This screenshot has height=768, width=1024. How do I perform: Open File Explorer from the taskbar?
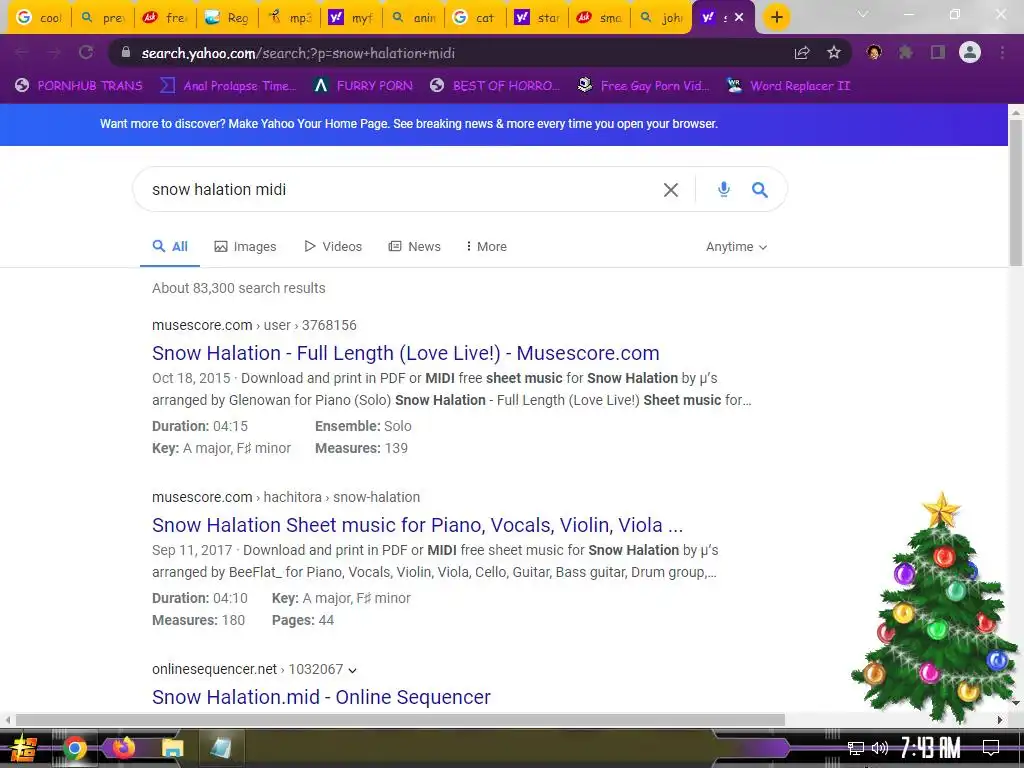[172, 748]
